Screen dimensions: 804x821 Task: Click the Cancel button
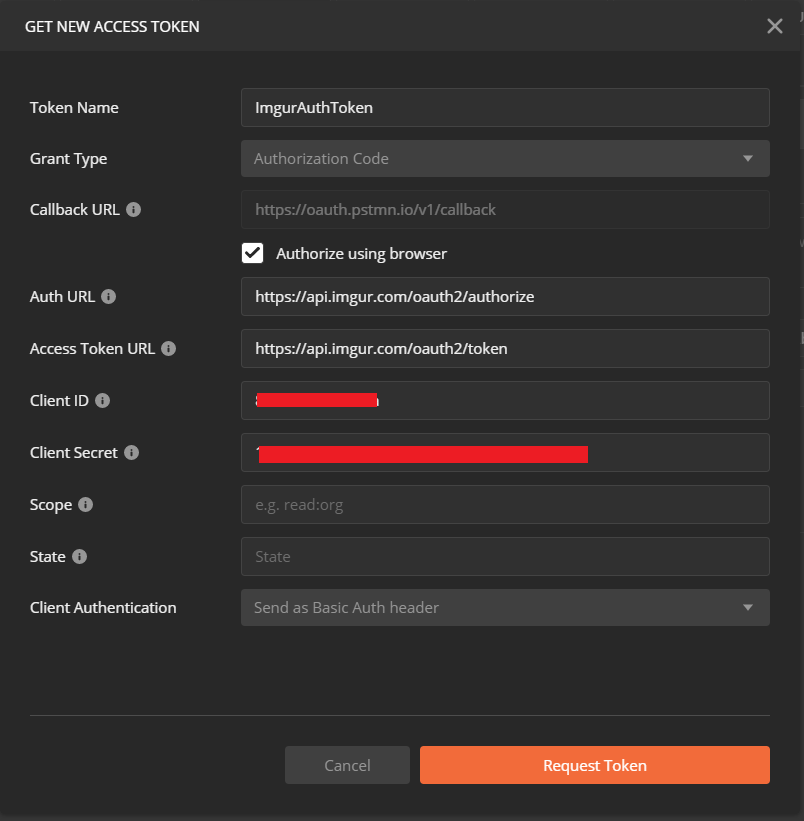[x=347, y=765]
